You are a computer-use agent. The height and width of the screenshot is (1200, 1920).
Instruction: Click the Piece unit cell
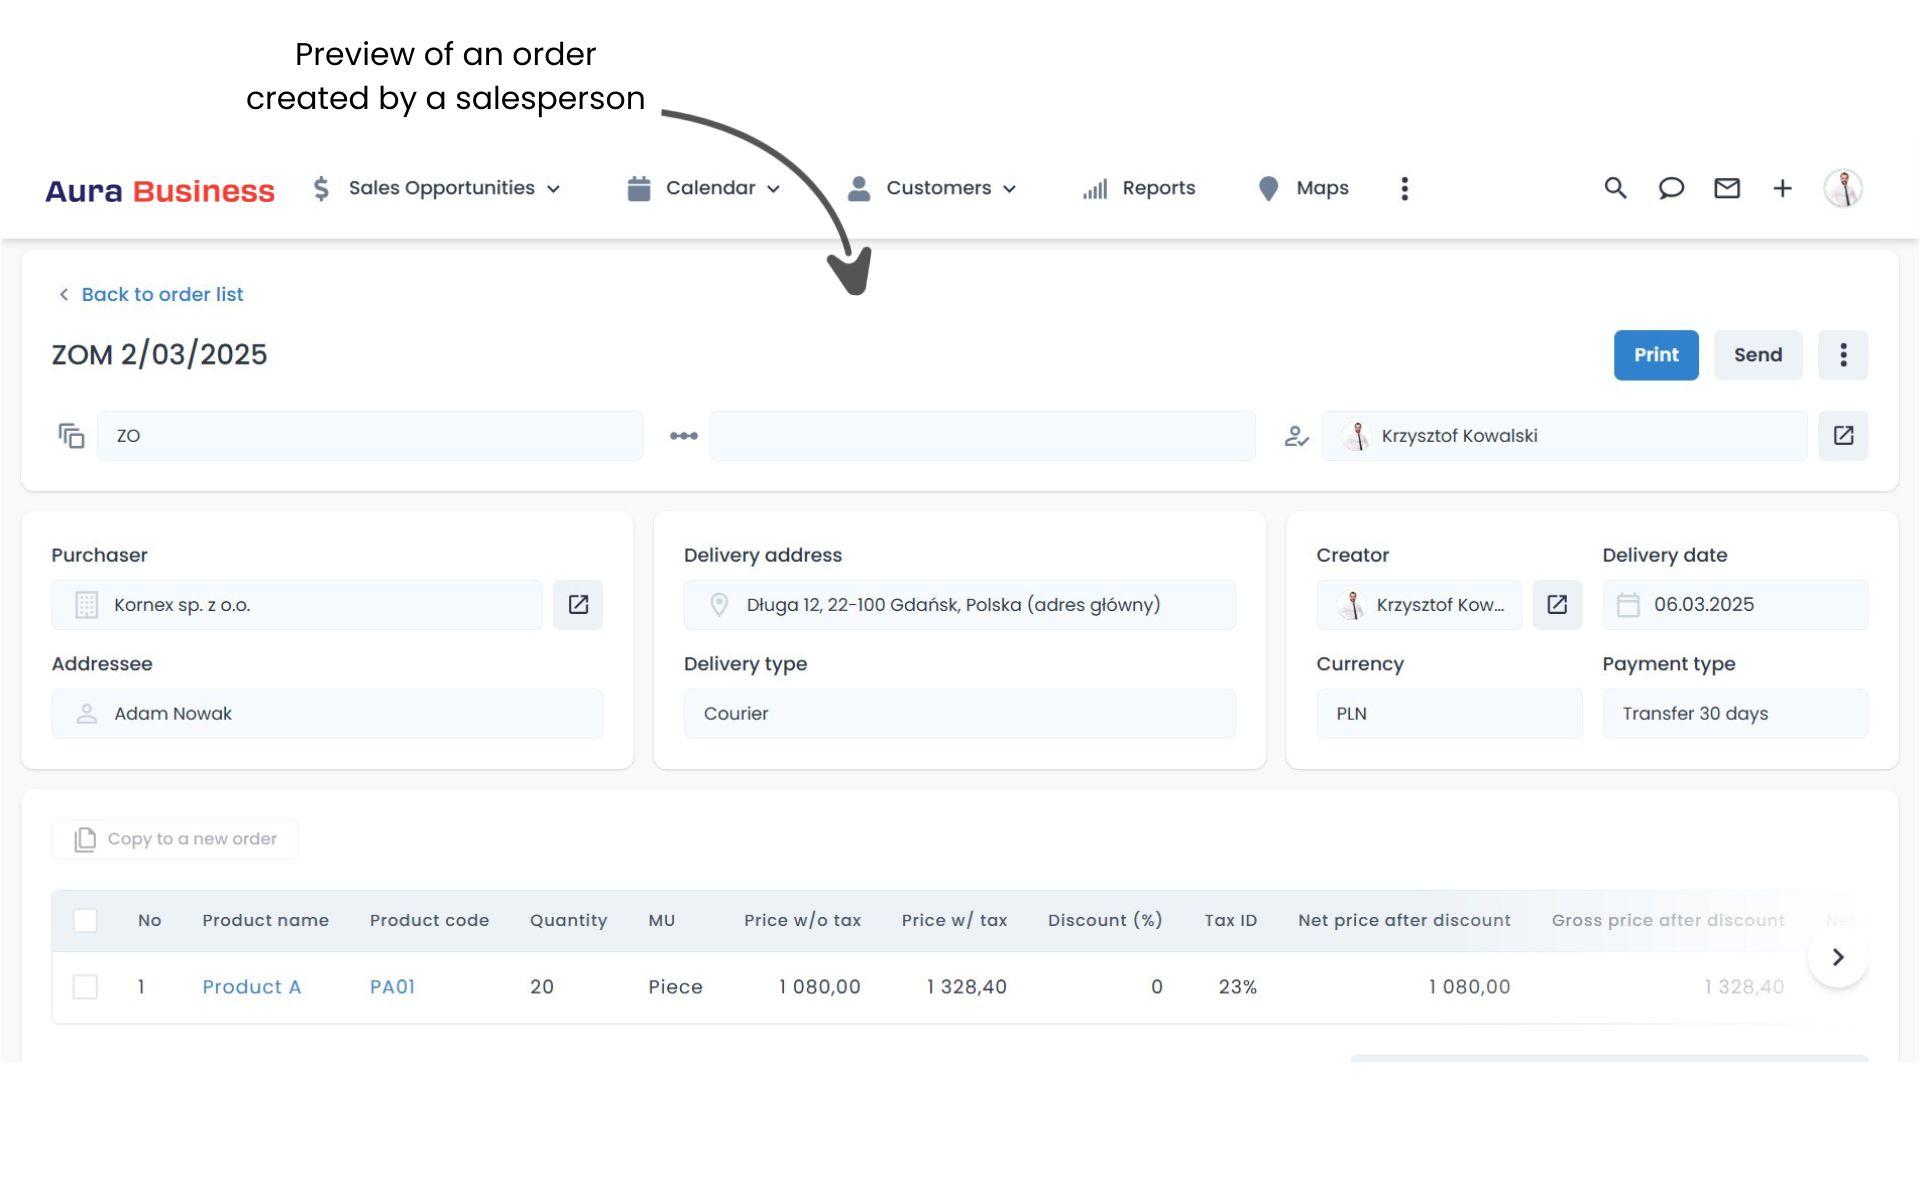coord(675,987)
